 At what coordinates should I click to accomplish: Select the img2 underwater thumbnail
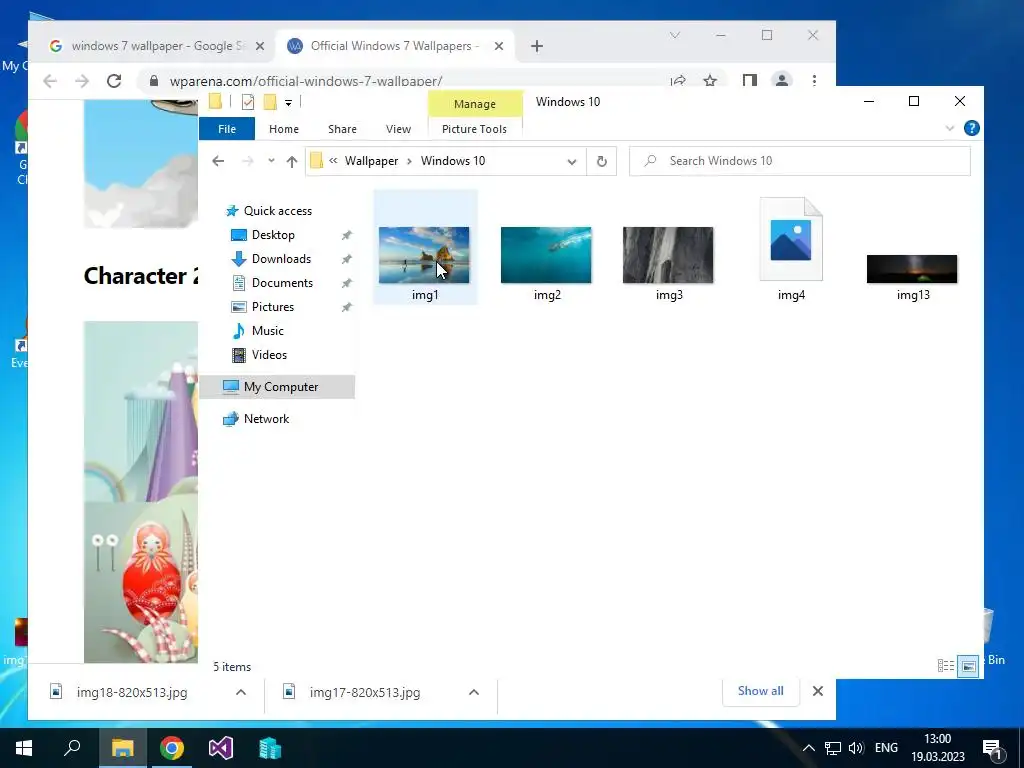pos(546,255)
